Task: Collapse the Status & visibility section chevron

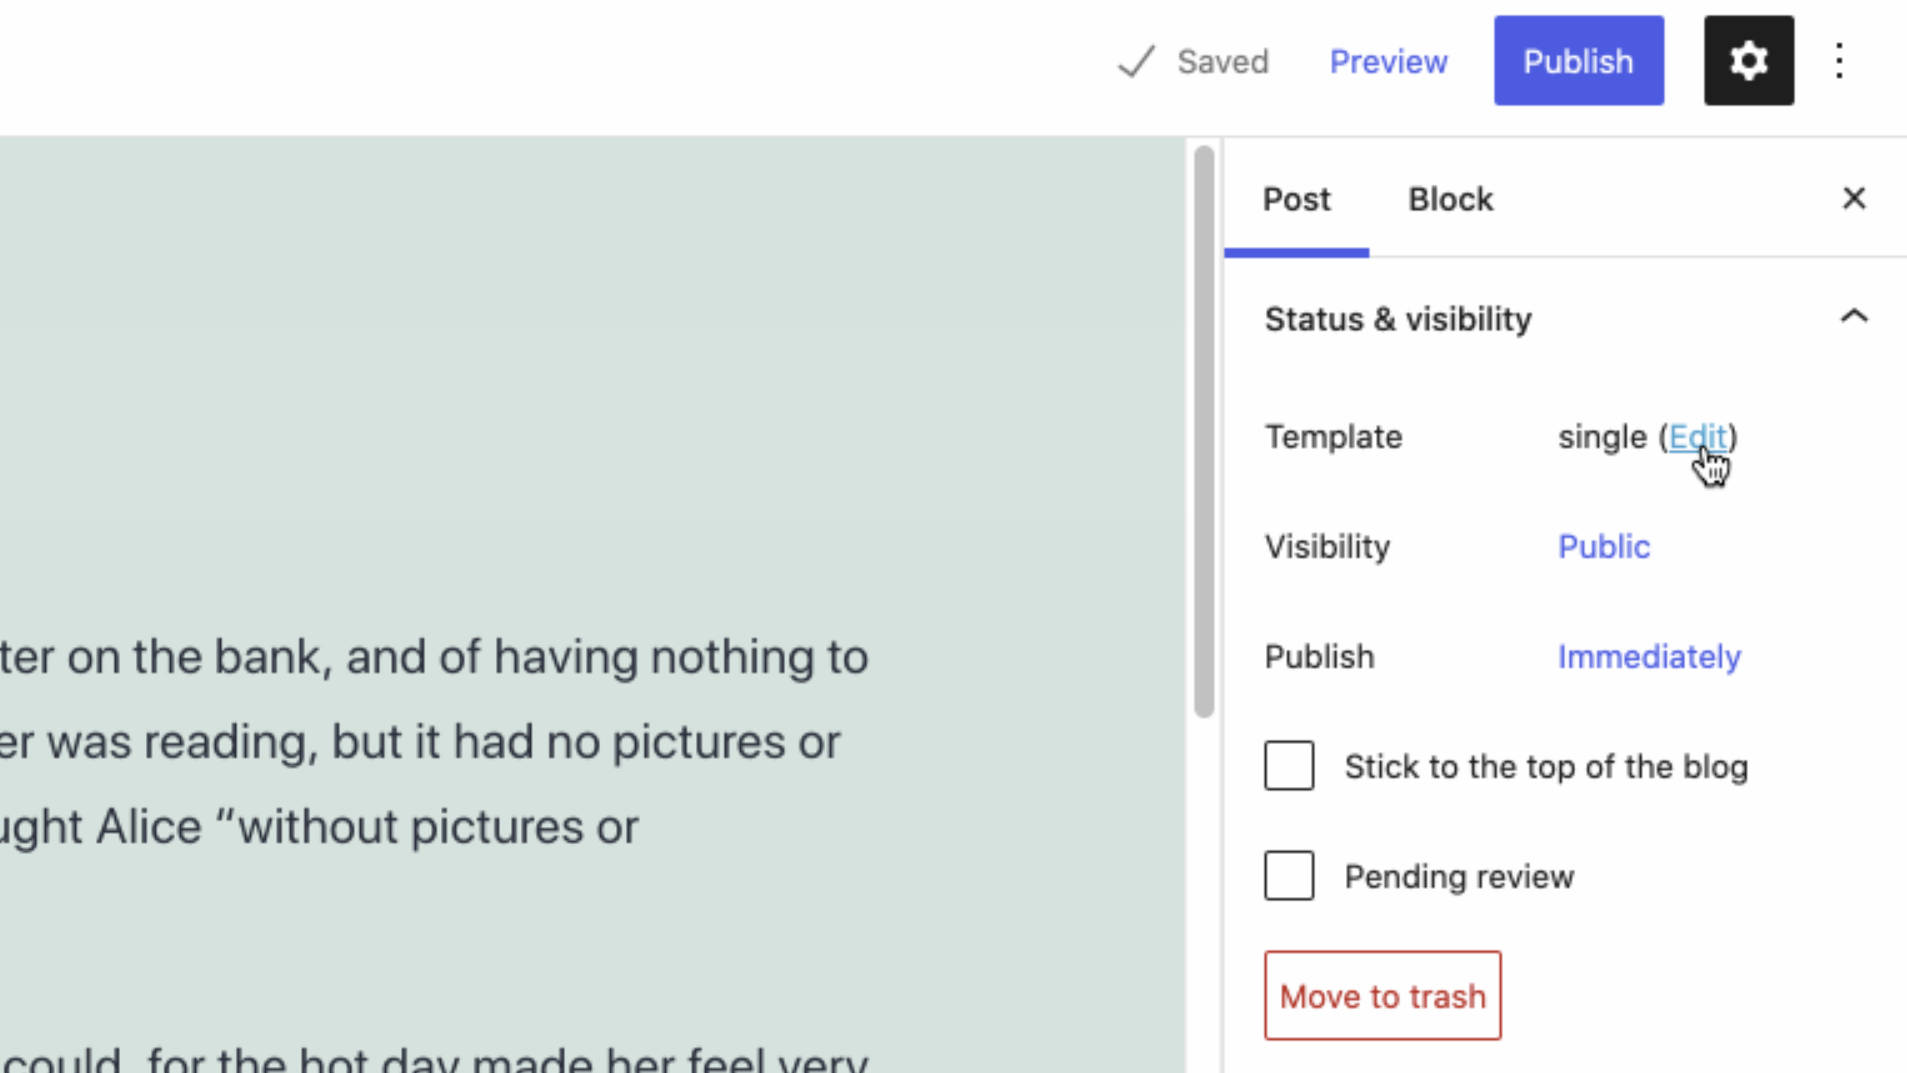Action: pos(1854,317)
